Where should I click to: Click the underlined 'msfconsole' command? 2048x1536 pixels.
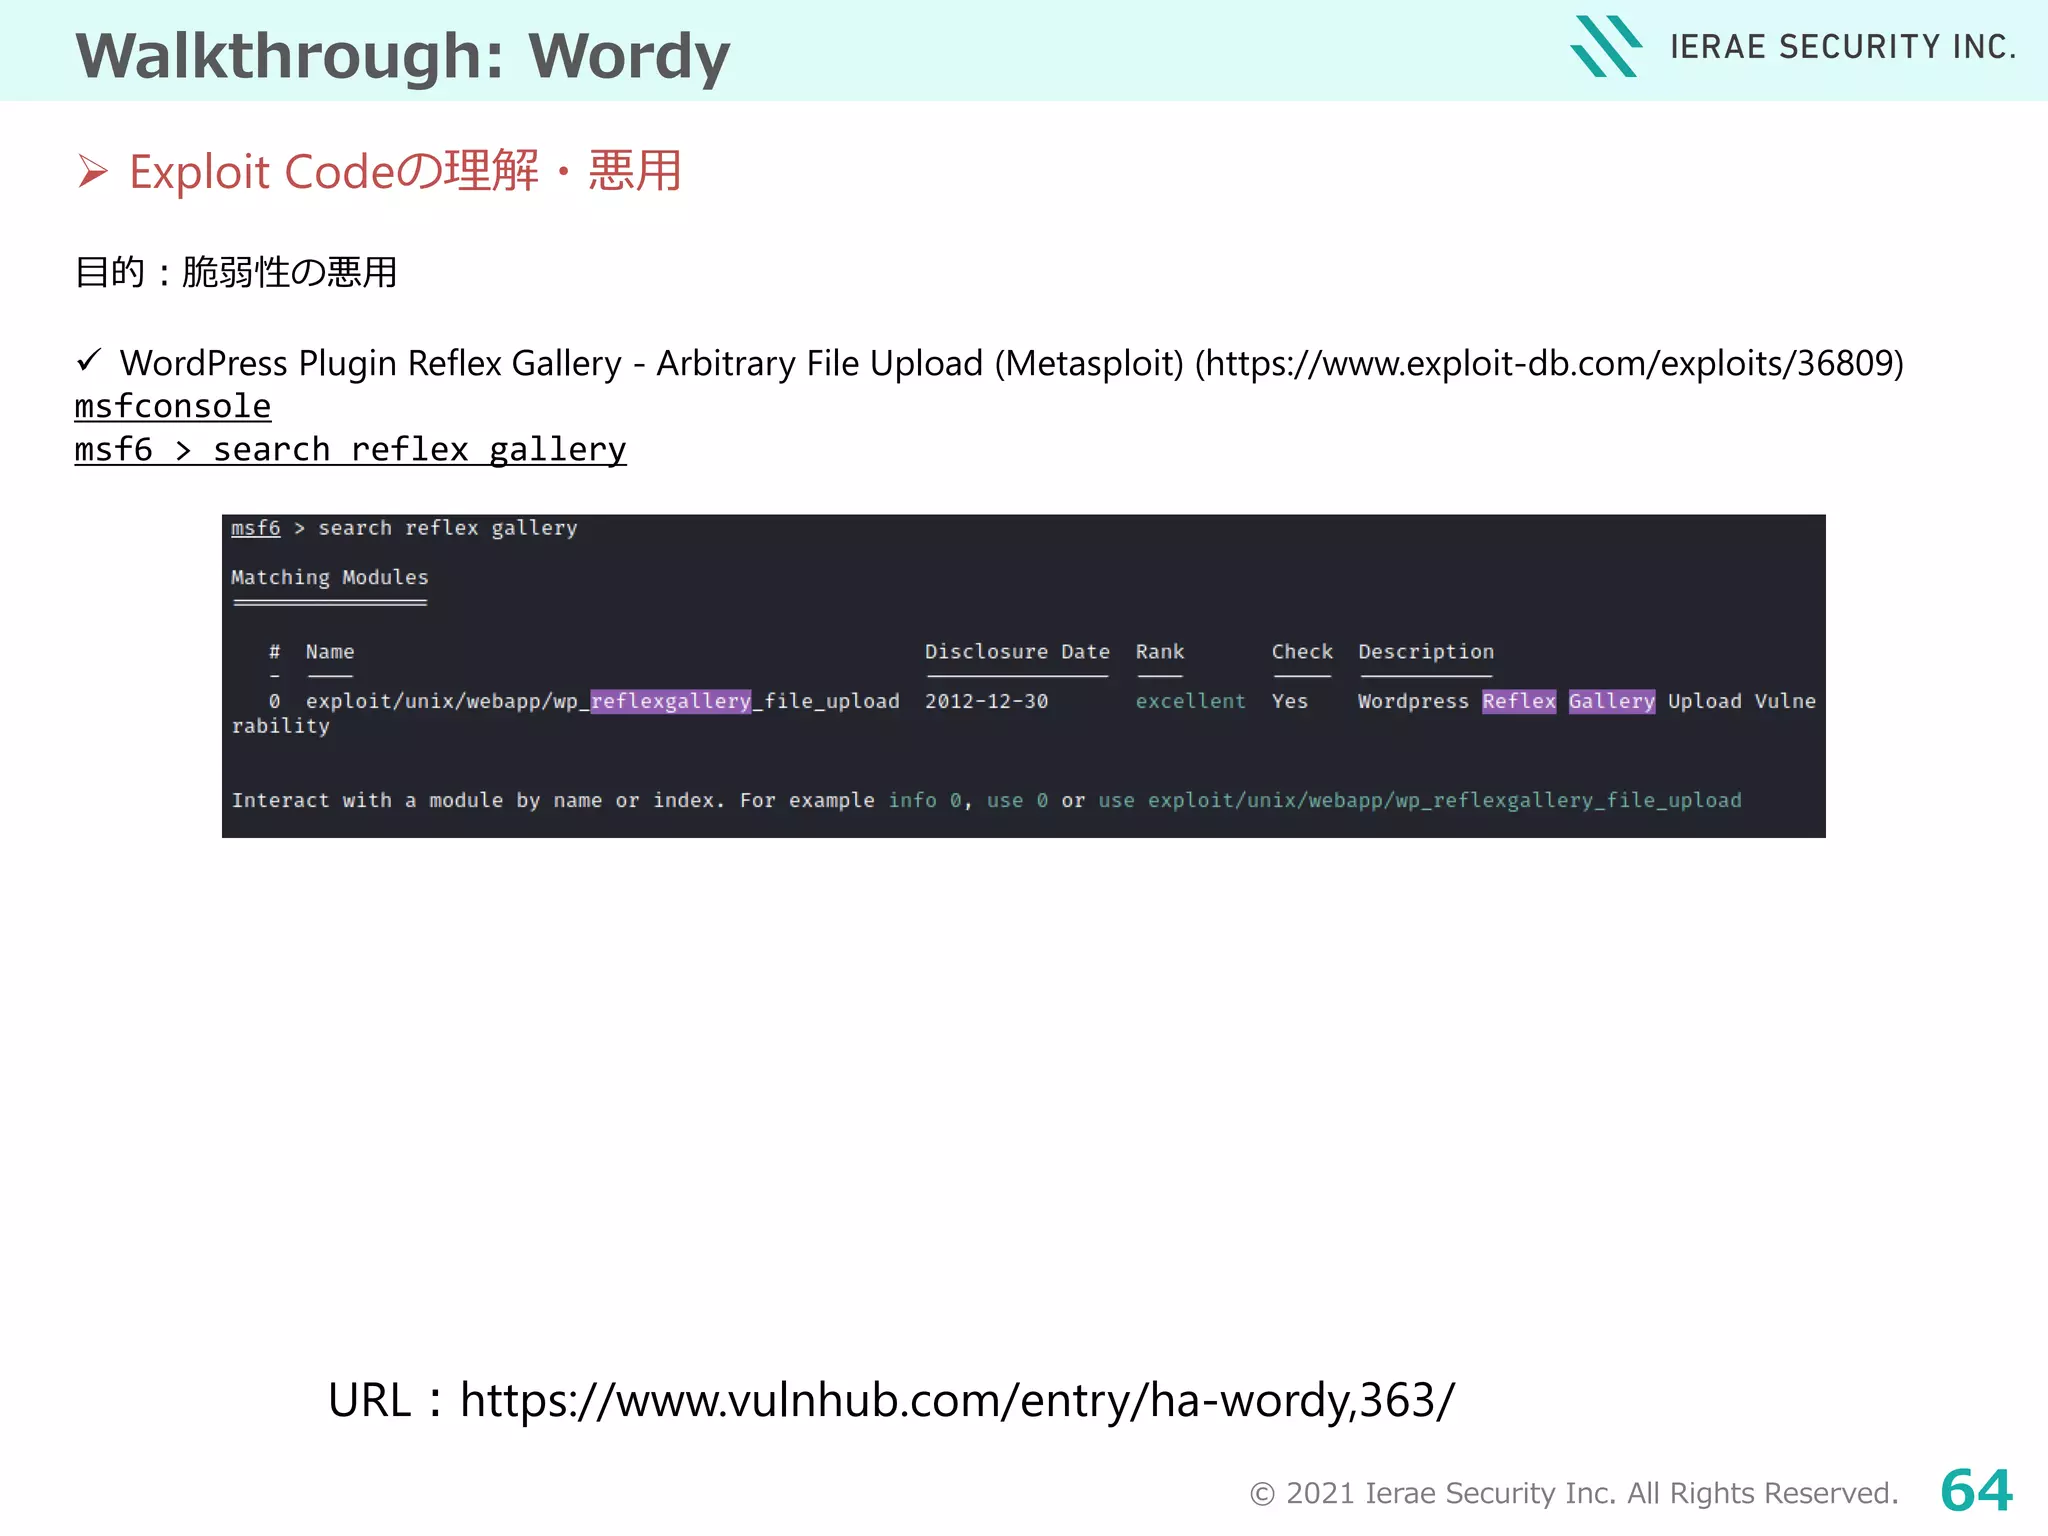(173, 406)
